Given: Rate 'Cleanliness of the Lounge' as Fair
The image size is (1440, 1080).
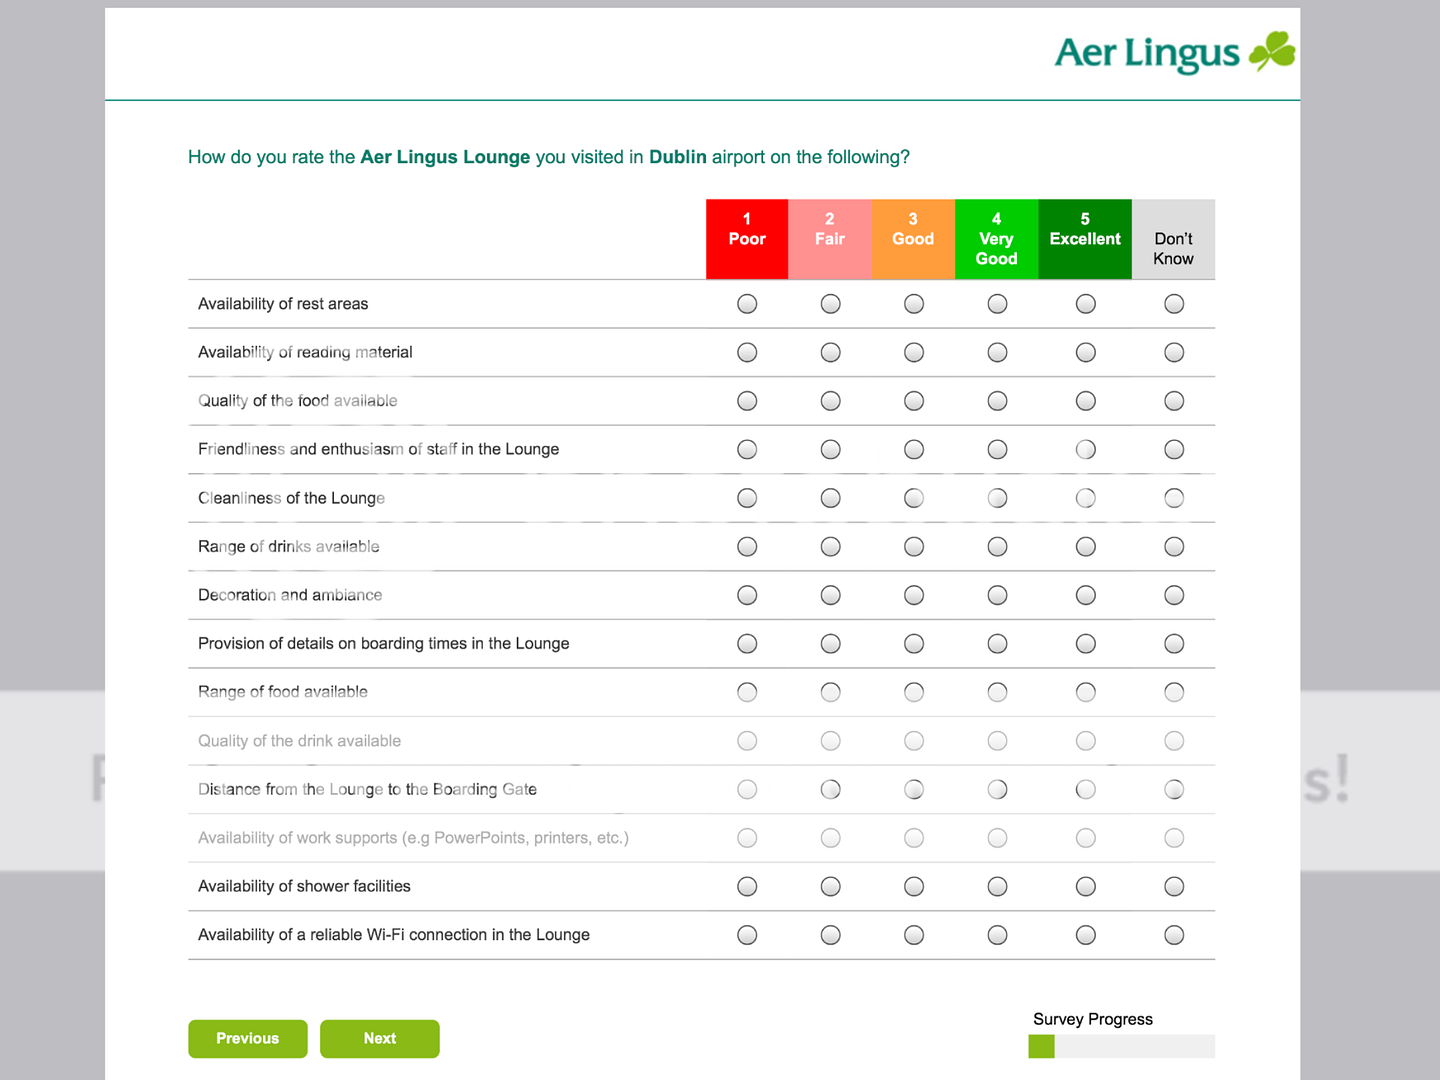Looking at the screenshot, I should [830, 497].
